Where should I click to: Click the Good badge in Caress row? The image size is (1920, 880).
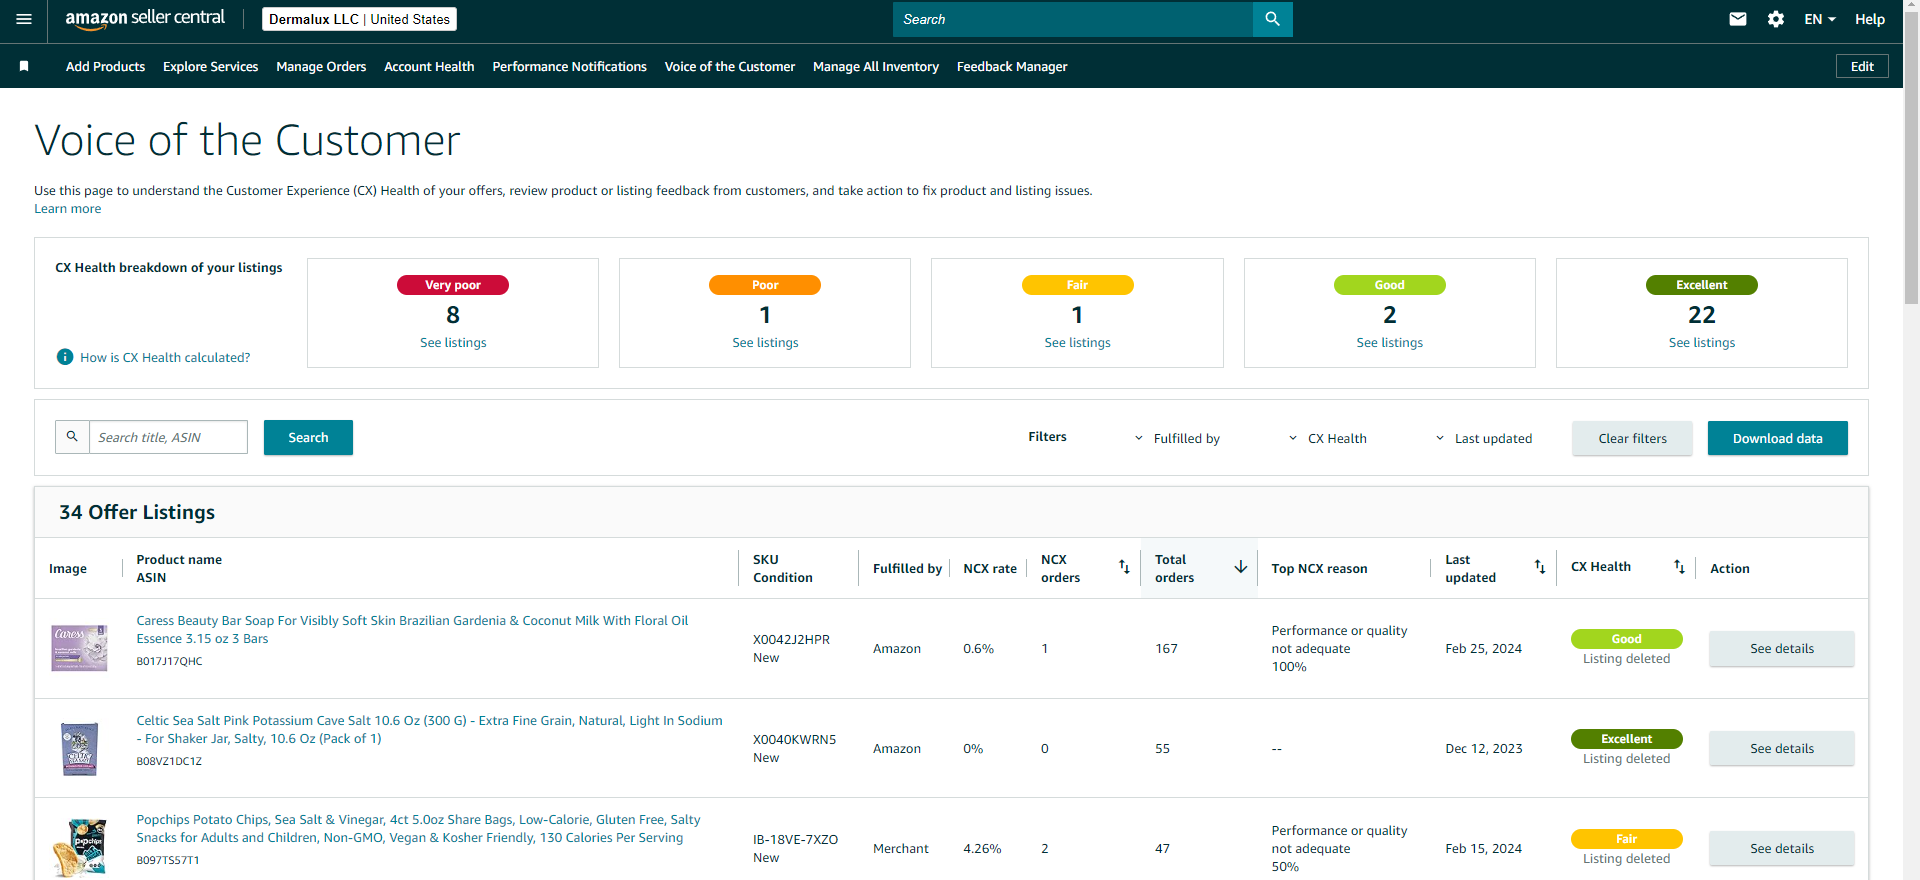pos(1626,639)
